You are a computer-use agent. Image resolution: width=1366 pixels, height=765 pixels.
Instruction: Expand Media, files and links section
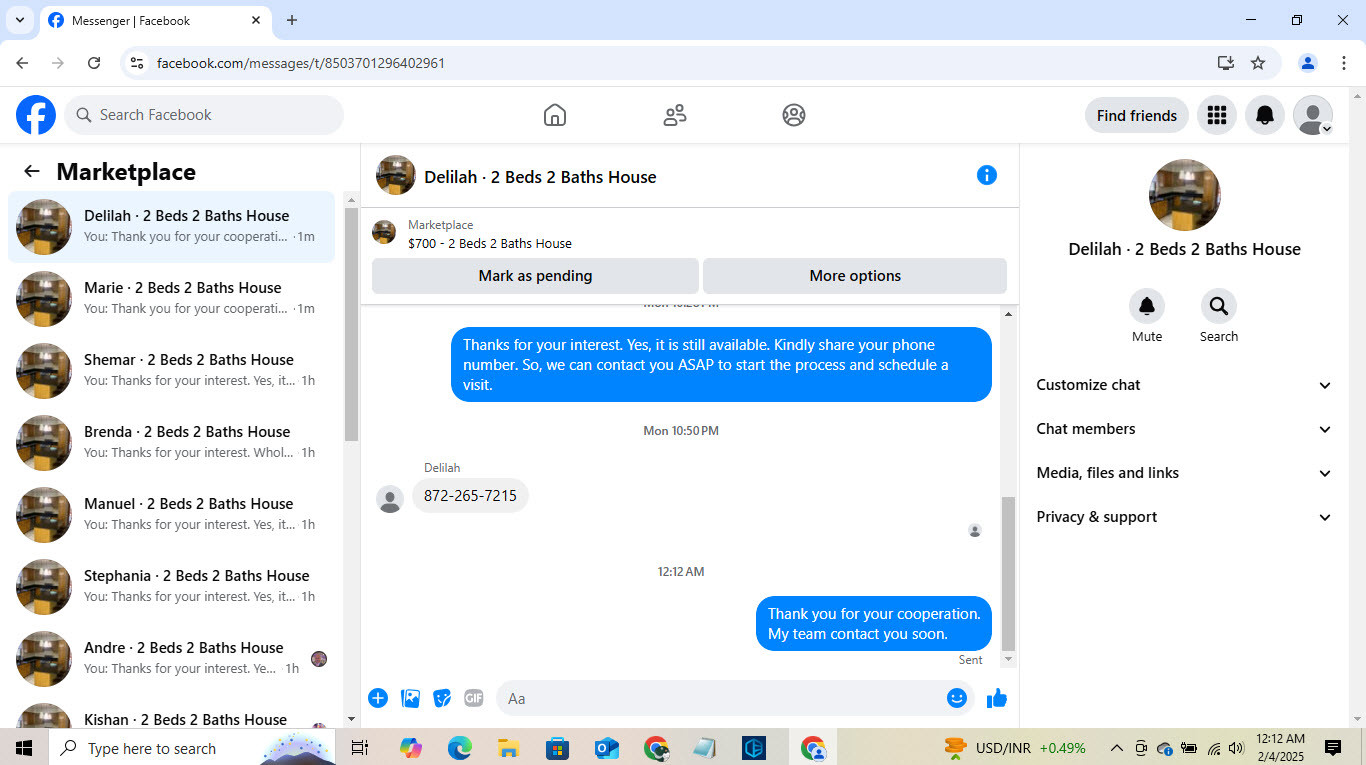click(1185, 473)
